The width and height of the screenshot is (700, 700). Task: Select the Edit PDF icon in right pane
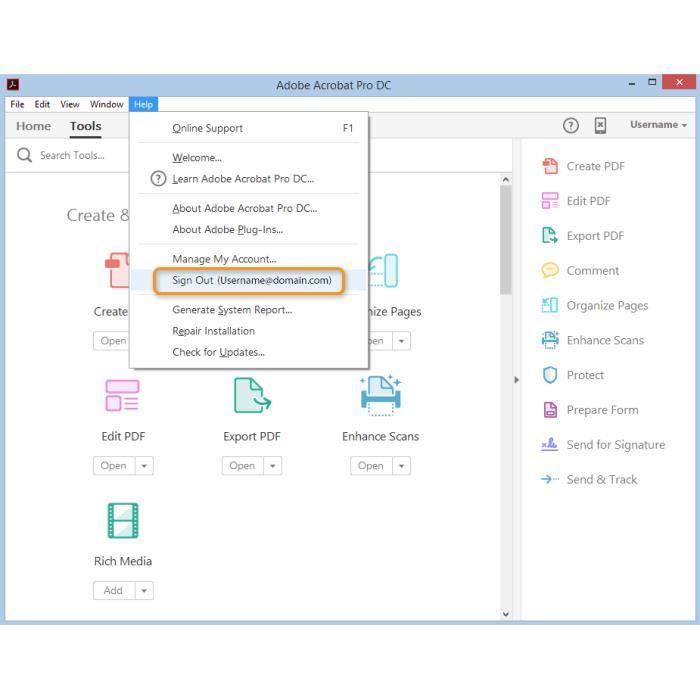click(550, 201)
